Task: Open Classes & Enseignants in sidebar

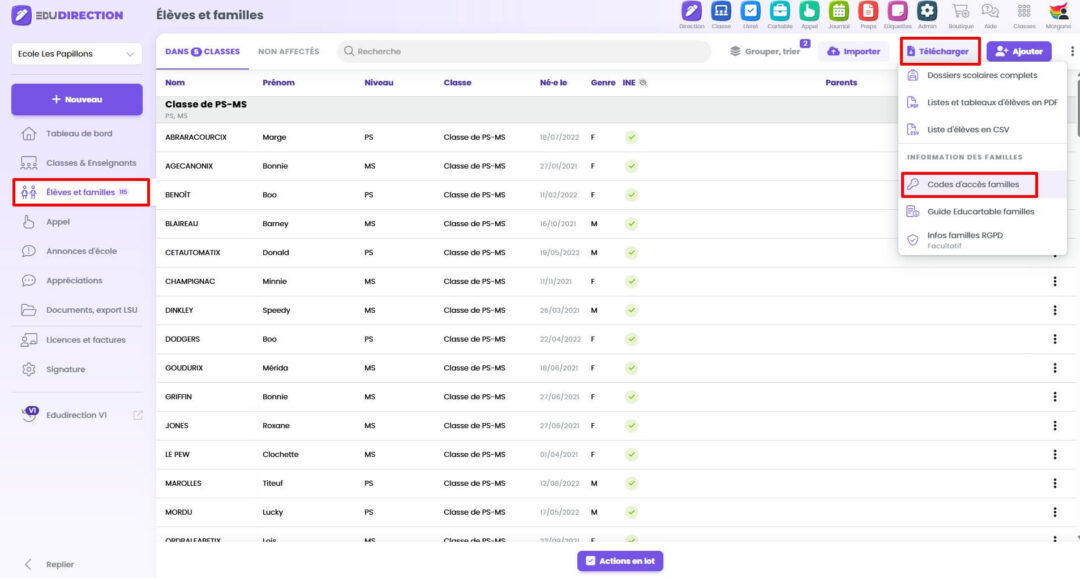Action: click(77, 163)
